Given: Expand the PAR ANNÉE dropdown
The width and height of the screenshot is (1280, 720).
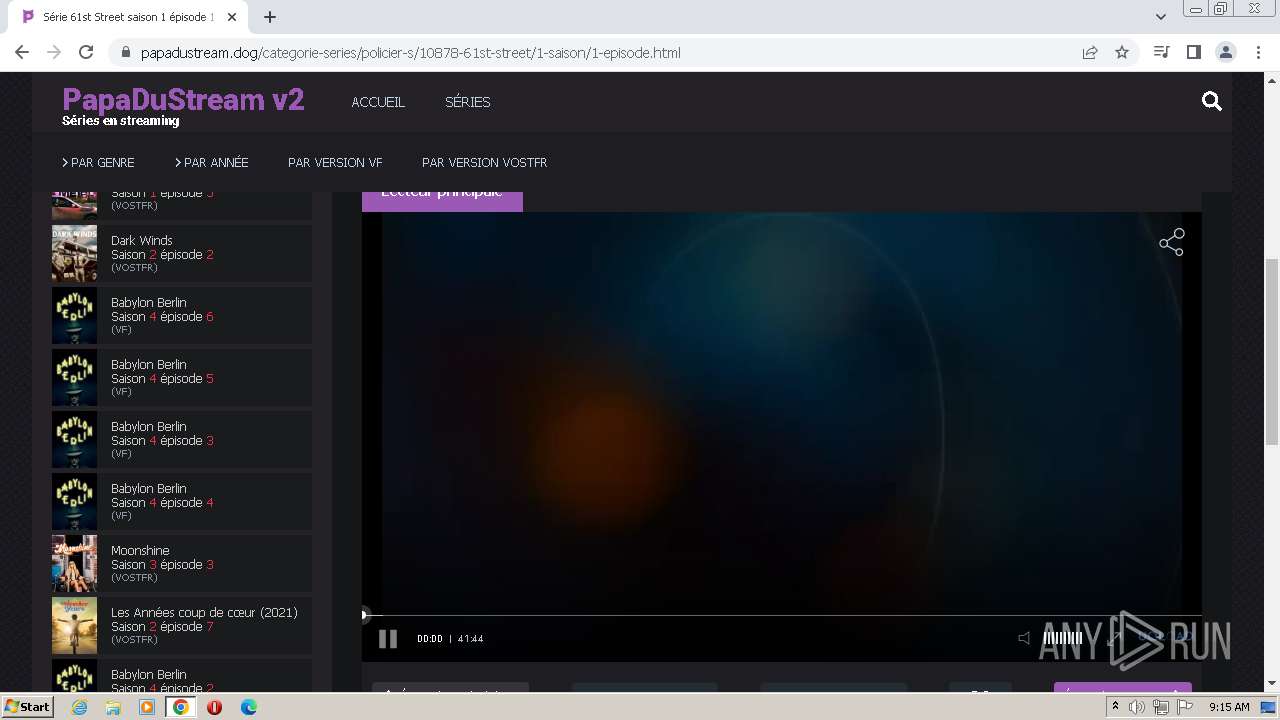Looking at the screenshot, I should [212, 162].
